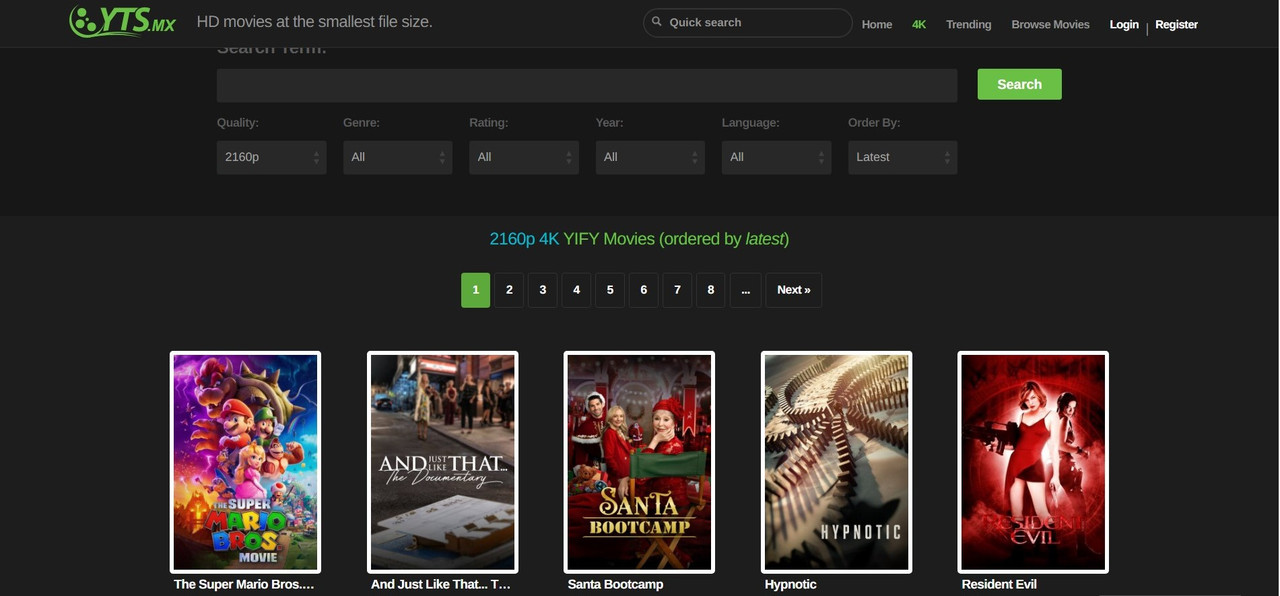Viewport: 1280px width, 596px height.
Task: Go to pagination page 5
Action: [x=610, y=290]
